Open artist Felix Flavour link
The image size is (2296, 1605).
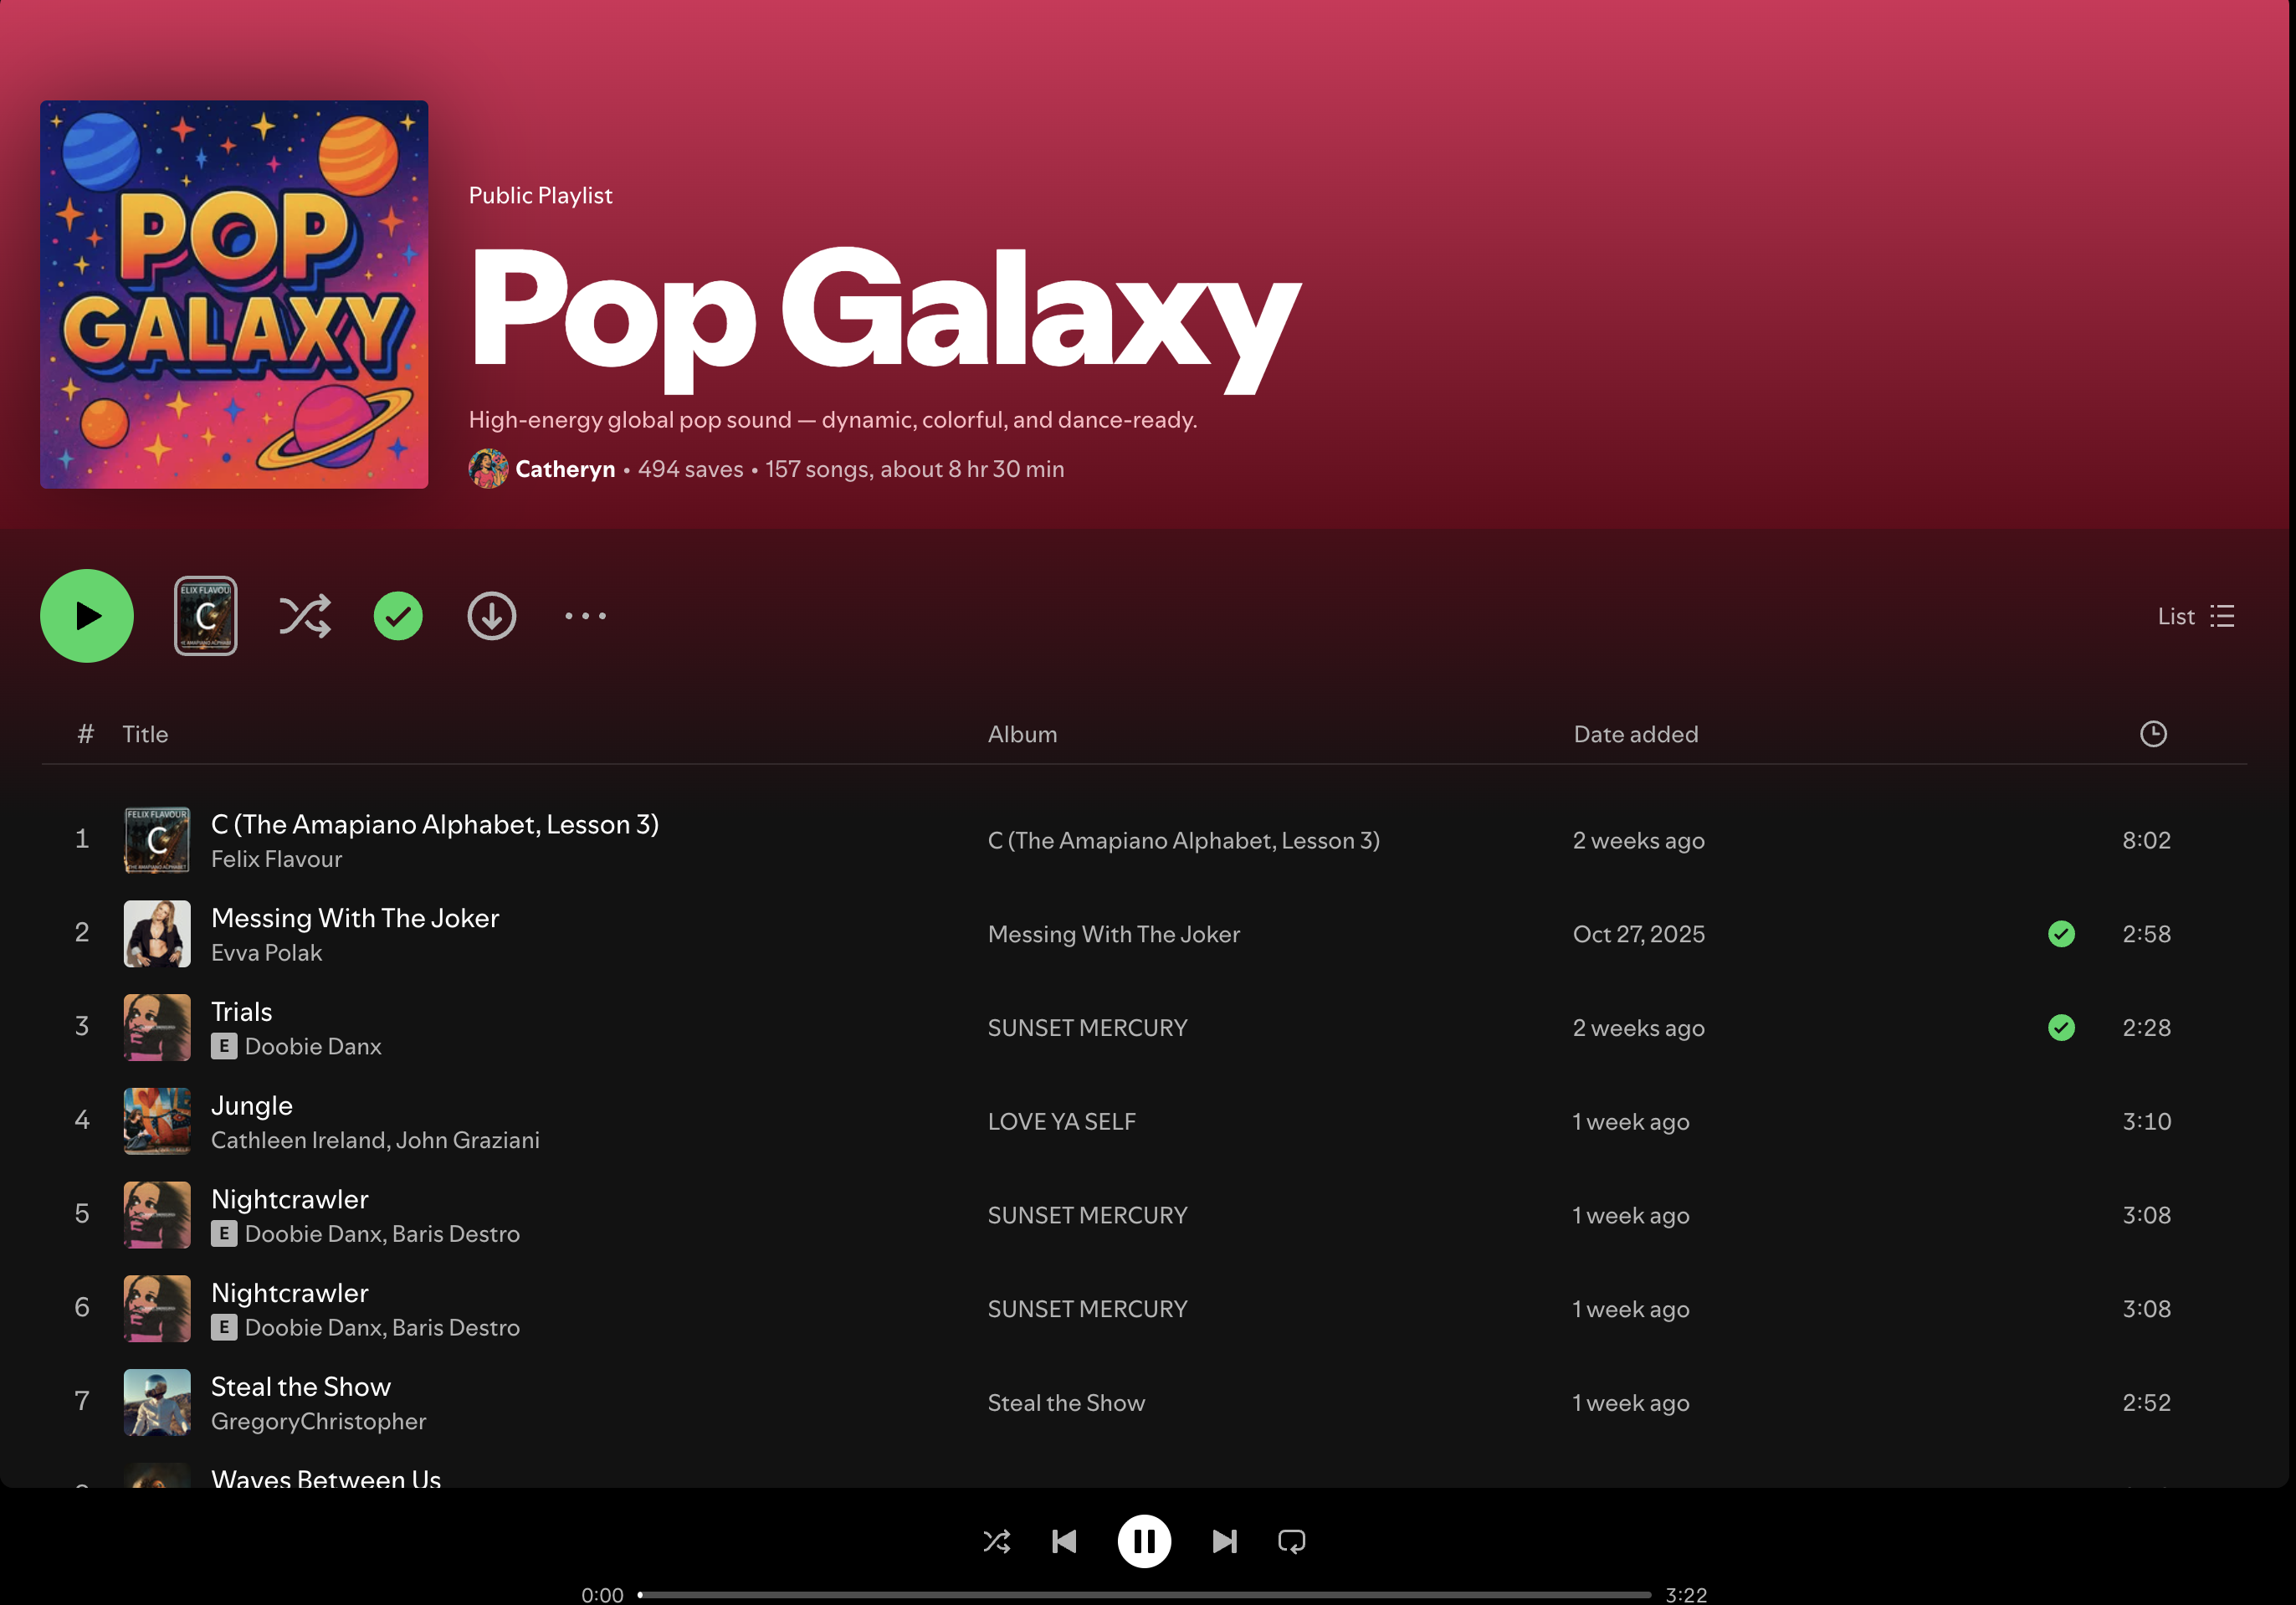pos(276,859)
